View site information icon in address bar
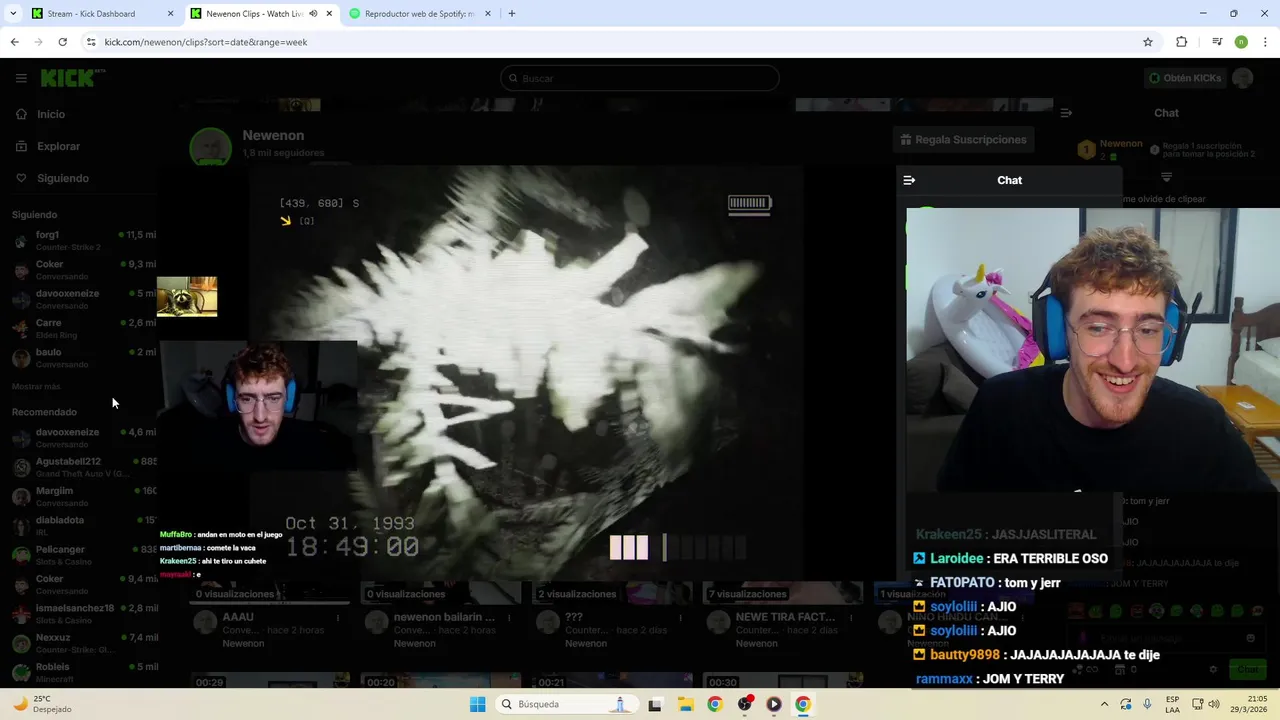 91,42
